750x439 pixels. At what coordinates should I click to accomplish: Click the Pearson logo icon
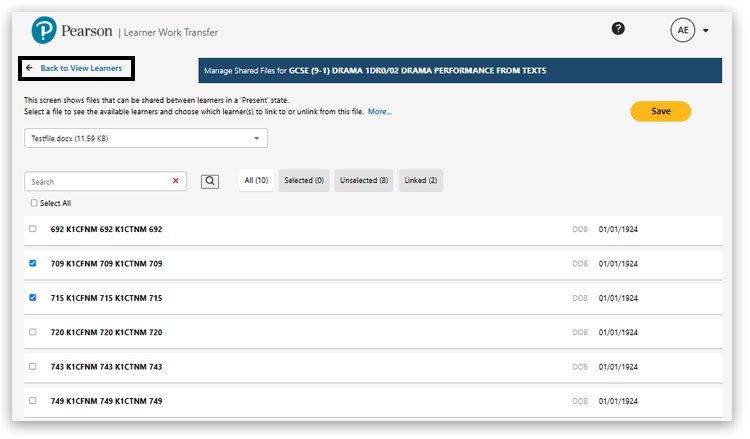[x=44, y=32]
